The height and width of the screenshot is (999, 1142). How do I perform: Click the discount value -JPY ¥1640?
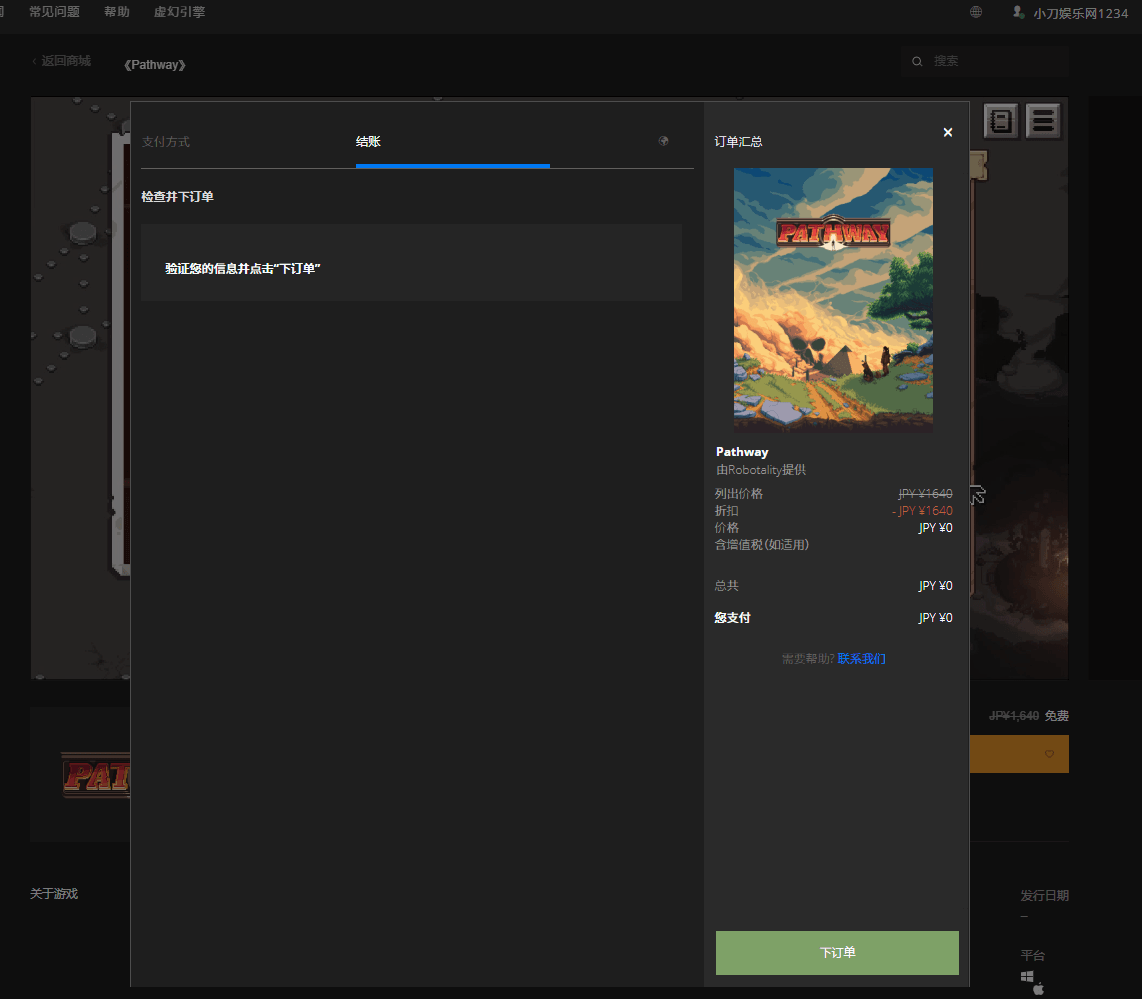[x=922, y=510]
